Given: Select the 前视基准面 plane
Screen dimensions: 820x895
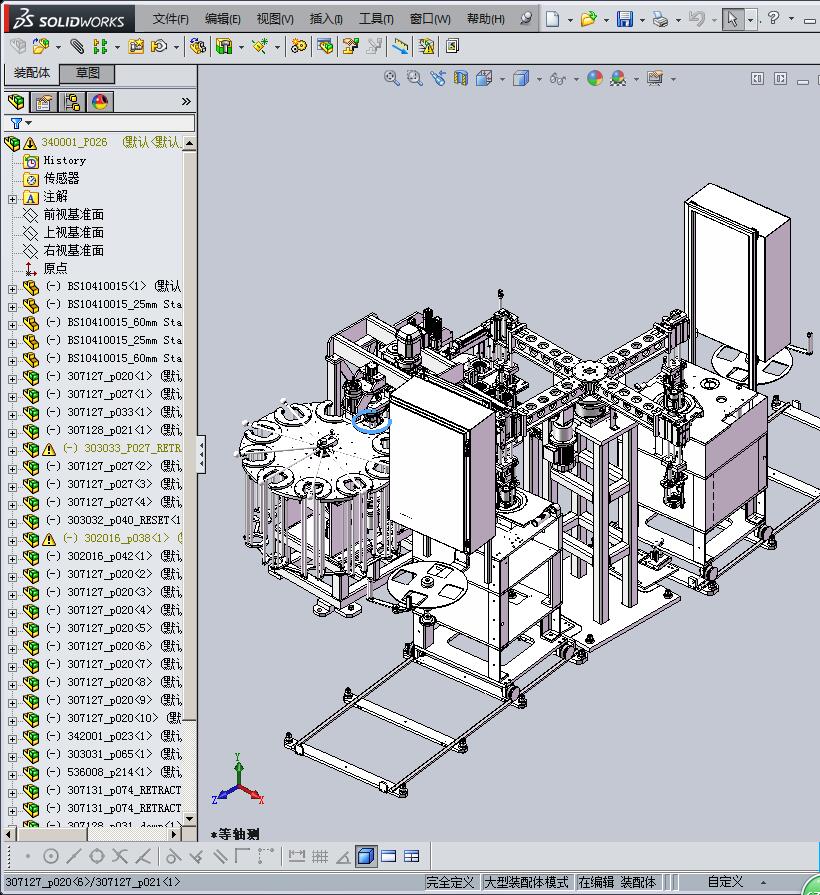Looking at the screenshot, I should pos(74,215).
